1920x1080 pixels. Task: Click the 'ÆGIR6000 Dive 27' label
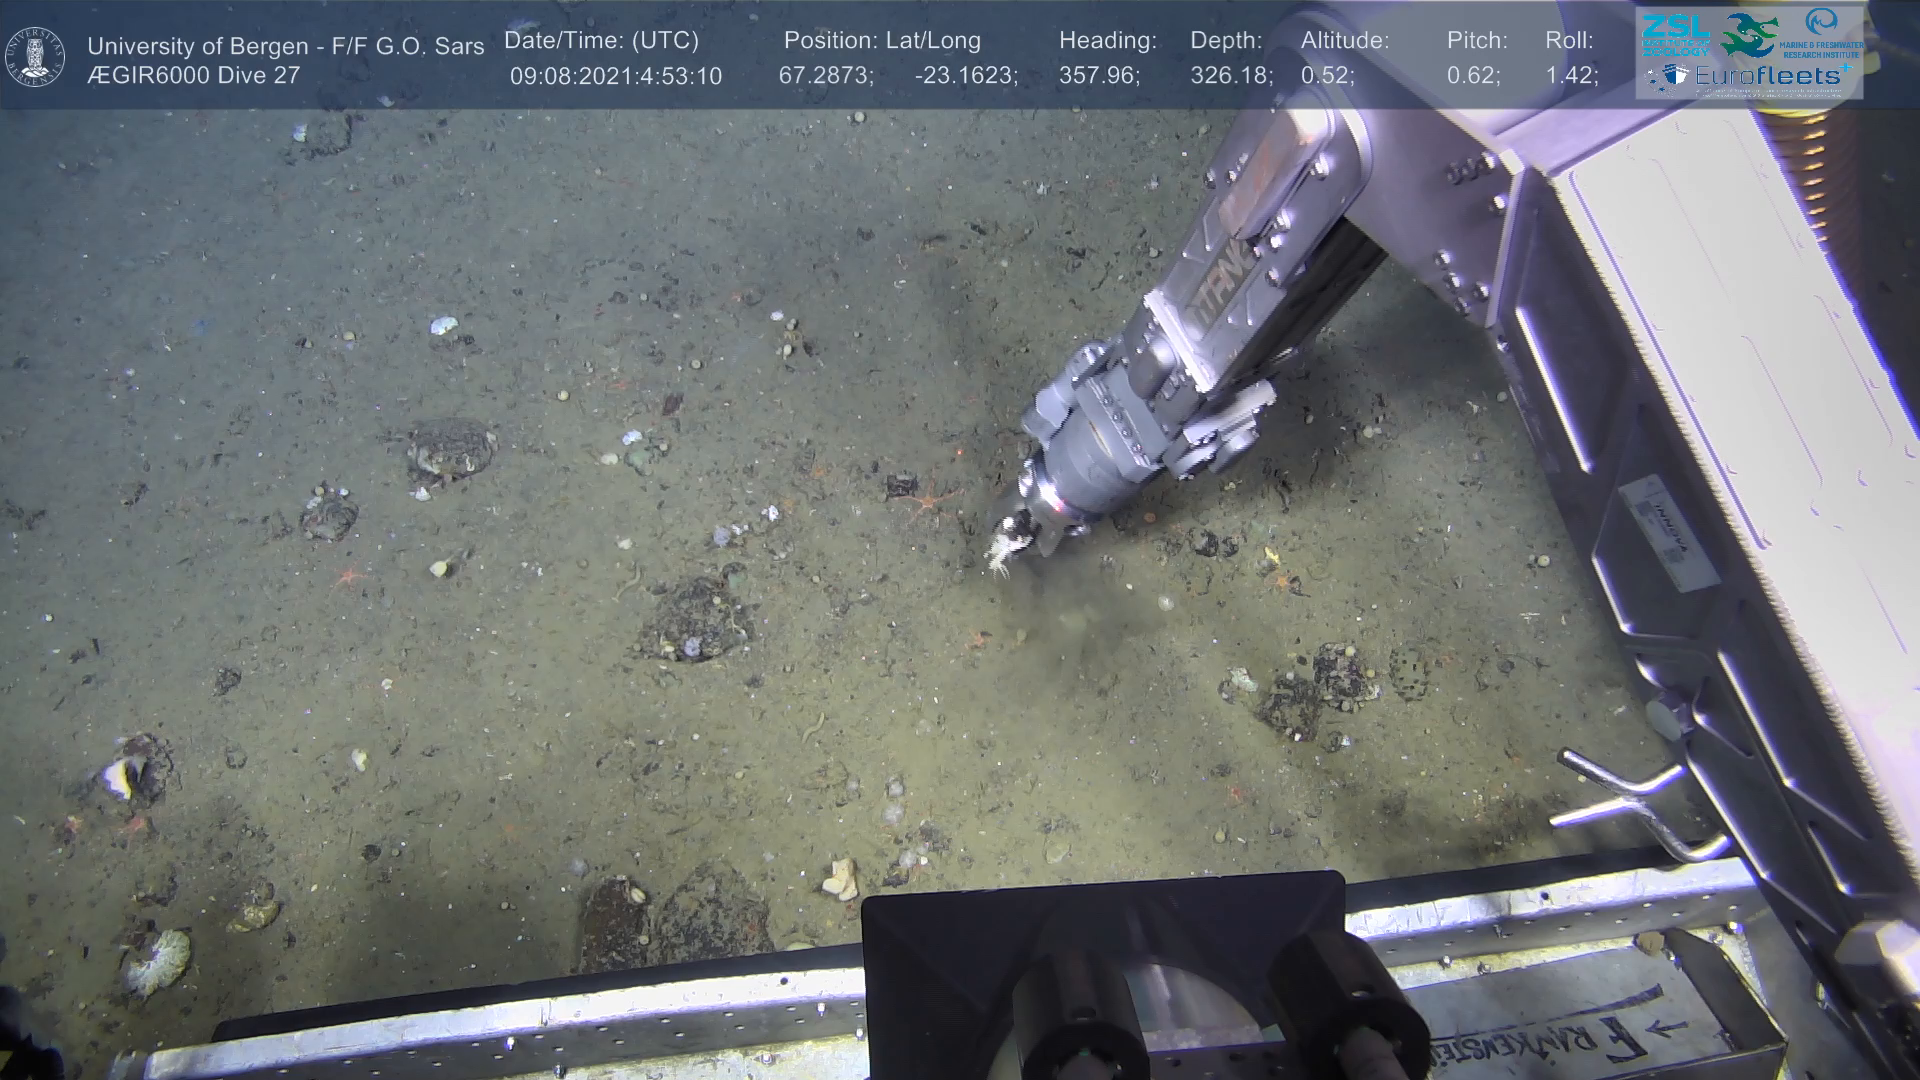193,76
